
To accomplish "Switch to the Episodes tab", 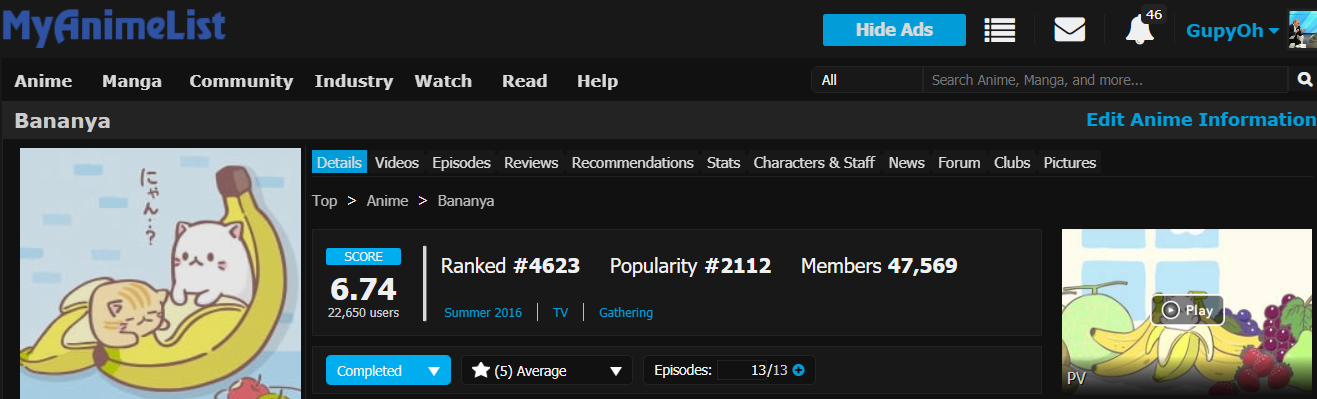I will 461,162.
